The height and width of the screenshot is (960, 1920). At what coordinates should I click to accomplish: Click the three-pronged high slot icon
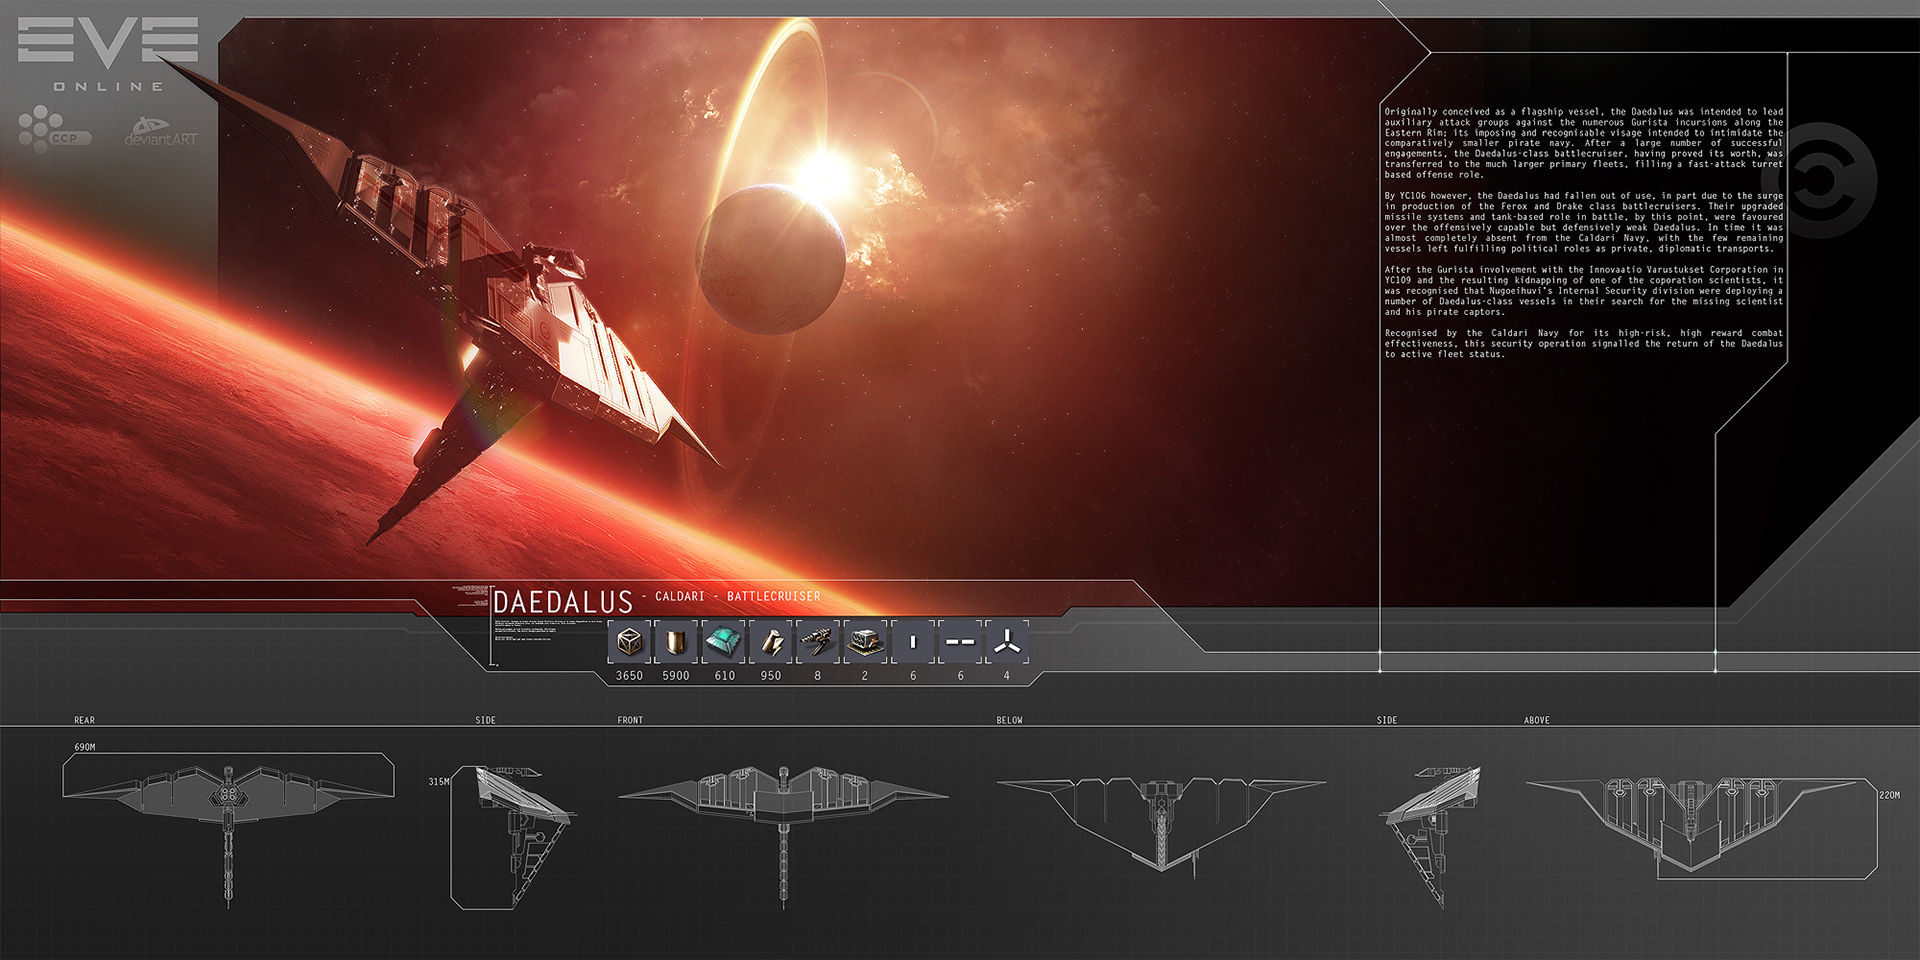pyautogui.click(x=1007, y=642)
